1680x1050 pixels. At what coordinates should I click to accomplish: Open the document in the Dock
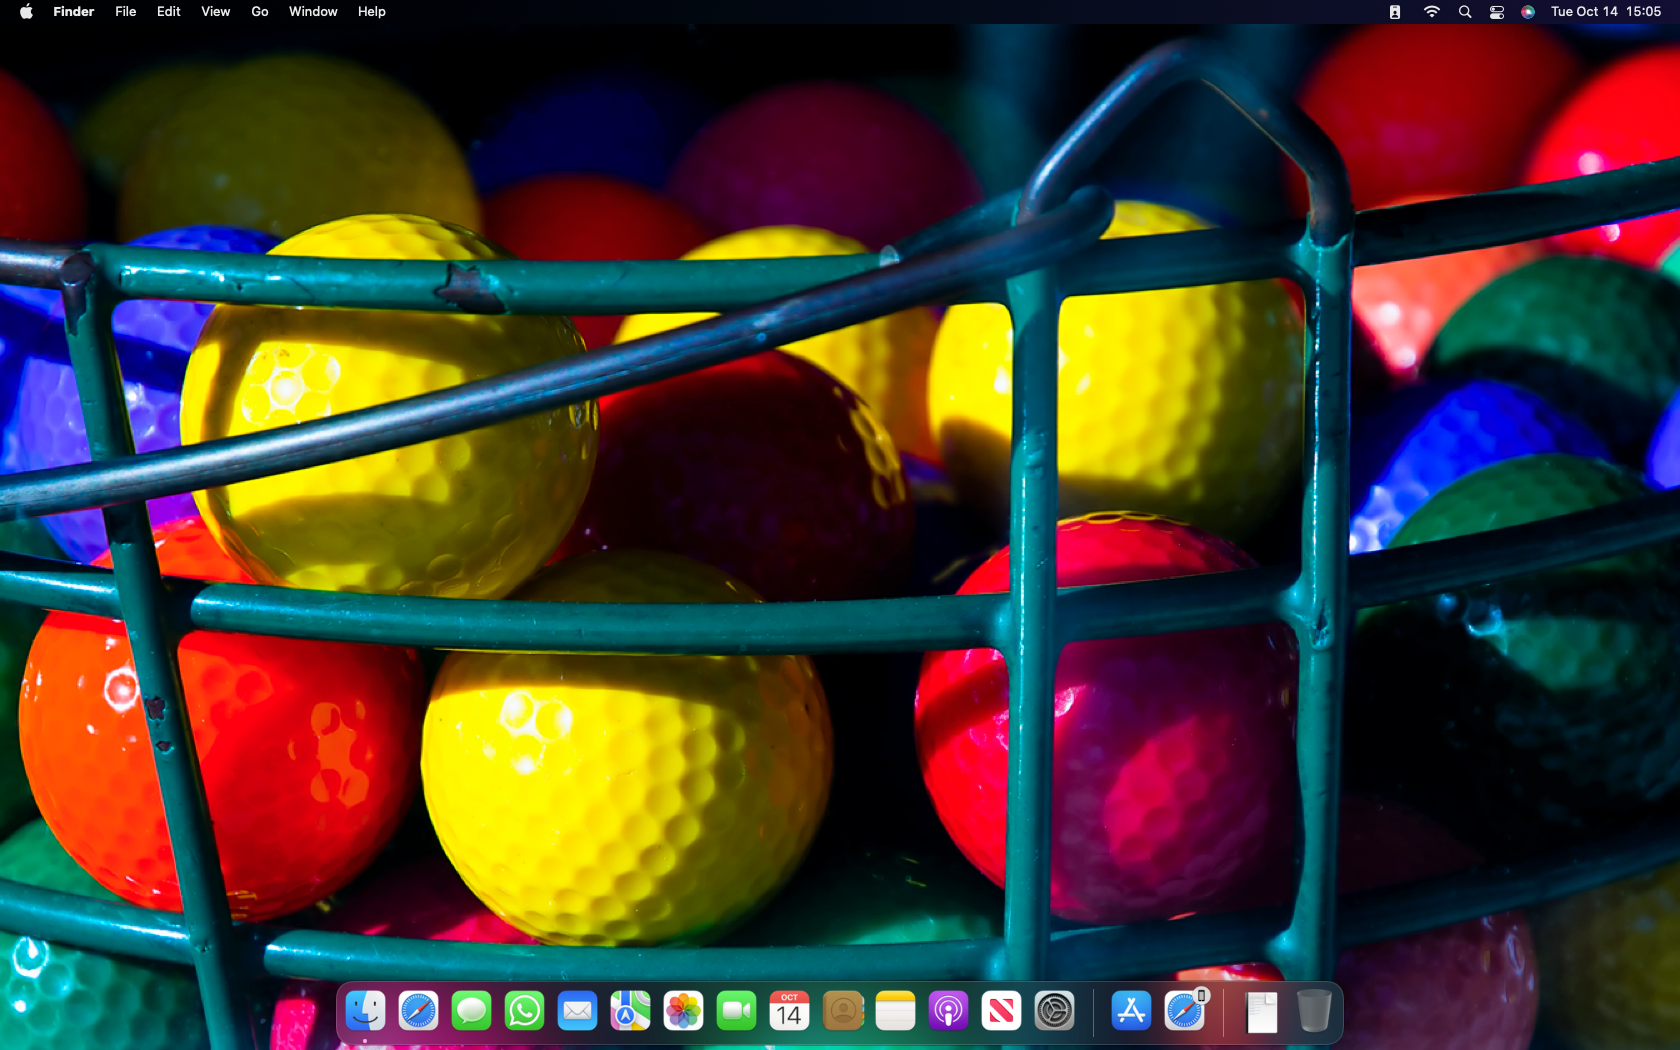pyautogui.click(x=1261, y=1011)
